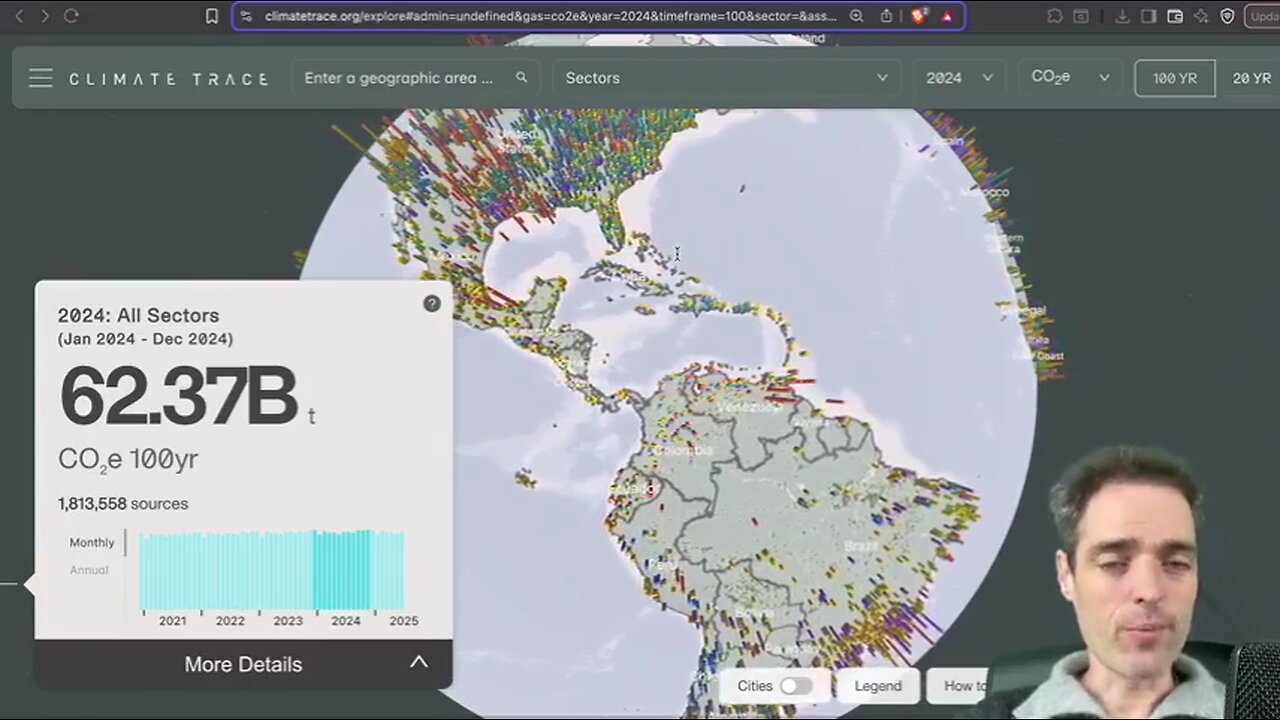Switch to the 20 YR timeframe
Viewport: 1280px width, 720px height.
point(1251,78)
